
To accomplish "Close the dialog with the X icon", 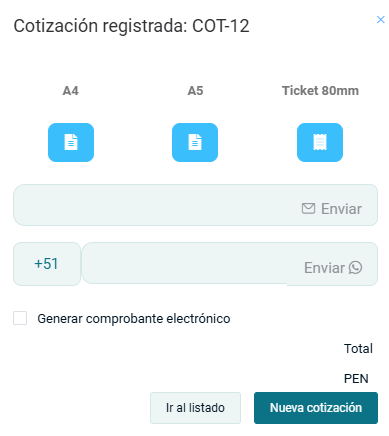I will 381,20.
